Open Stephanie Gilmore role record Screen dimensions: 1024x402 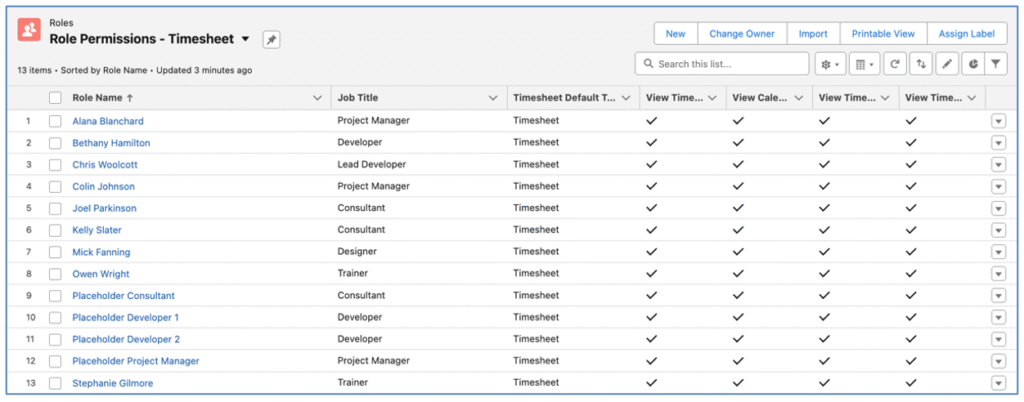(112, 383)
